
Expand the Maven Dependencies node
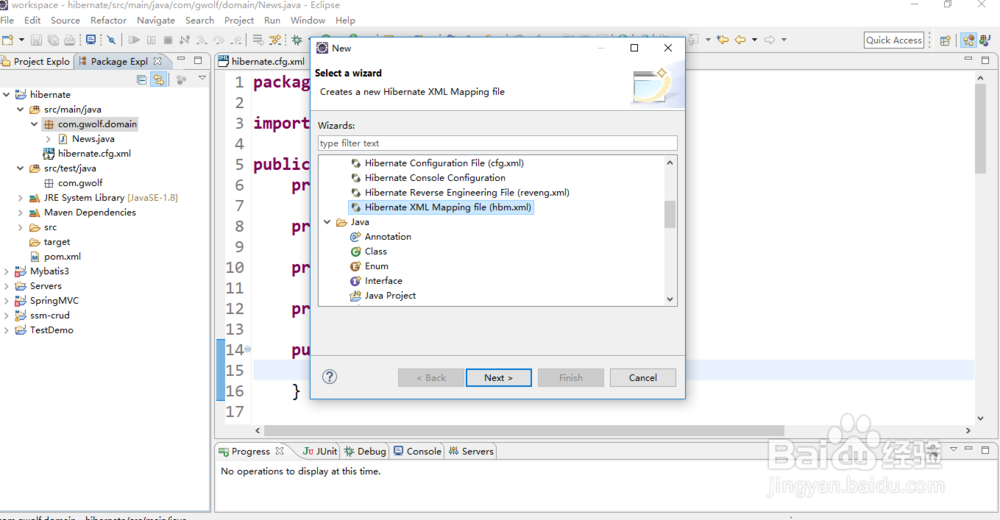[x=20, y=212]
